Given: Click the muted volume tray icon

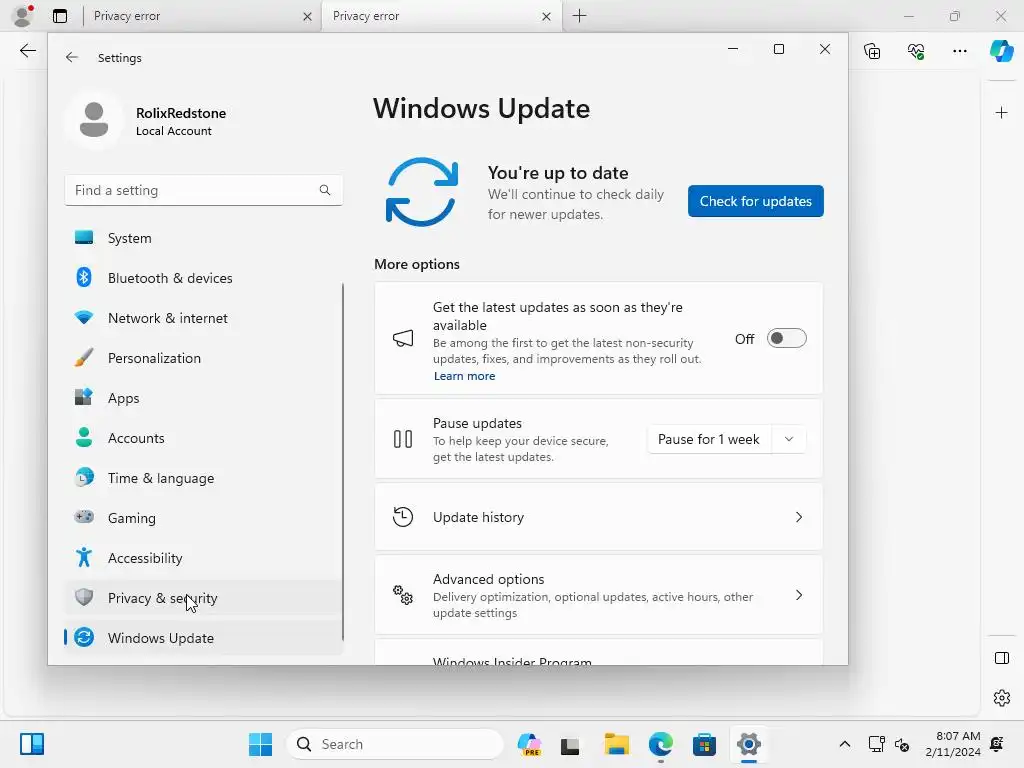Looking at the screenshot, I should click(902, 744).
